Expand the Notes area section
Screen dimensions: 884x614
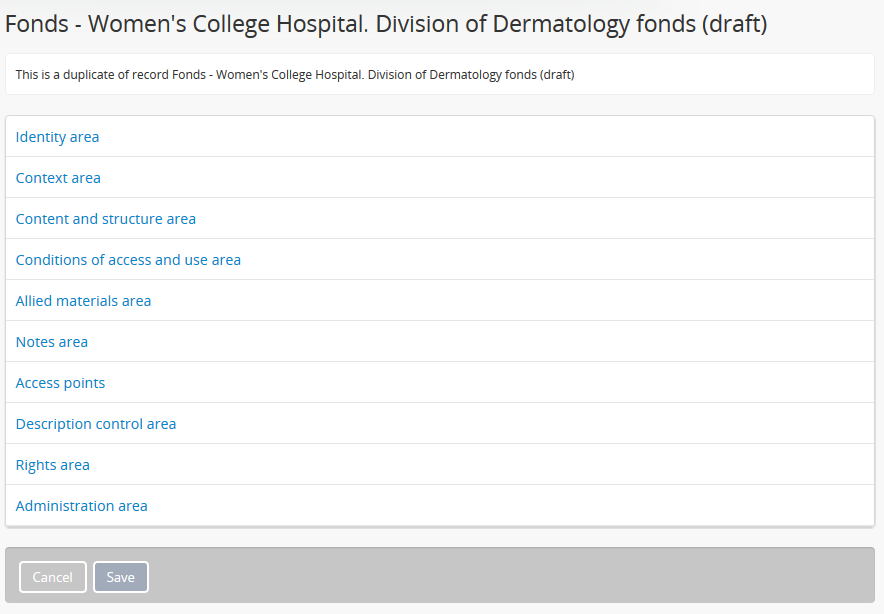coord(52,342)
